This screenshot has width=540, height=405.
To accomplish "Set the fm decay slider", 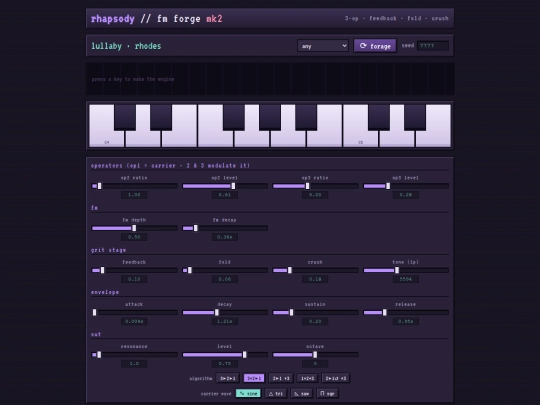I will 225,228.
